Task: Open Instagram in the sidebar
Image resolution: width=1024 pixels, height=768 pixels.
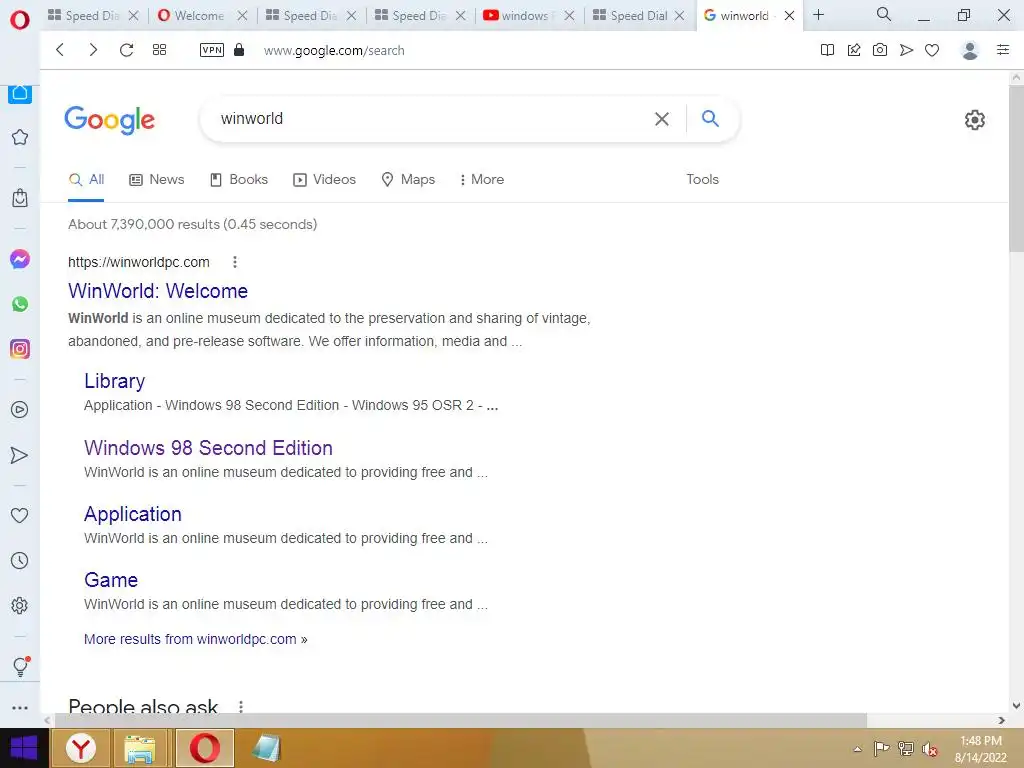Action: coord(20,349)
